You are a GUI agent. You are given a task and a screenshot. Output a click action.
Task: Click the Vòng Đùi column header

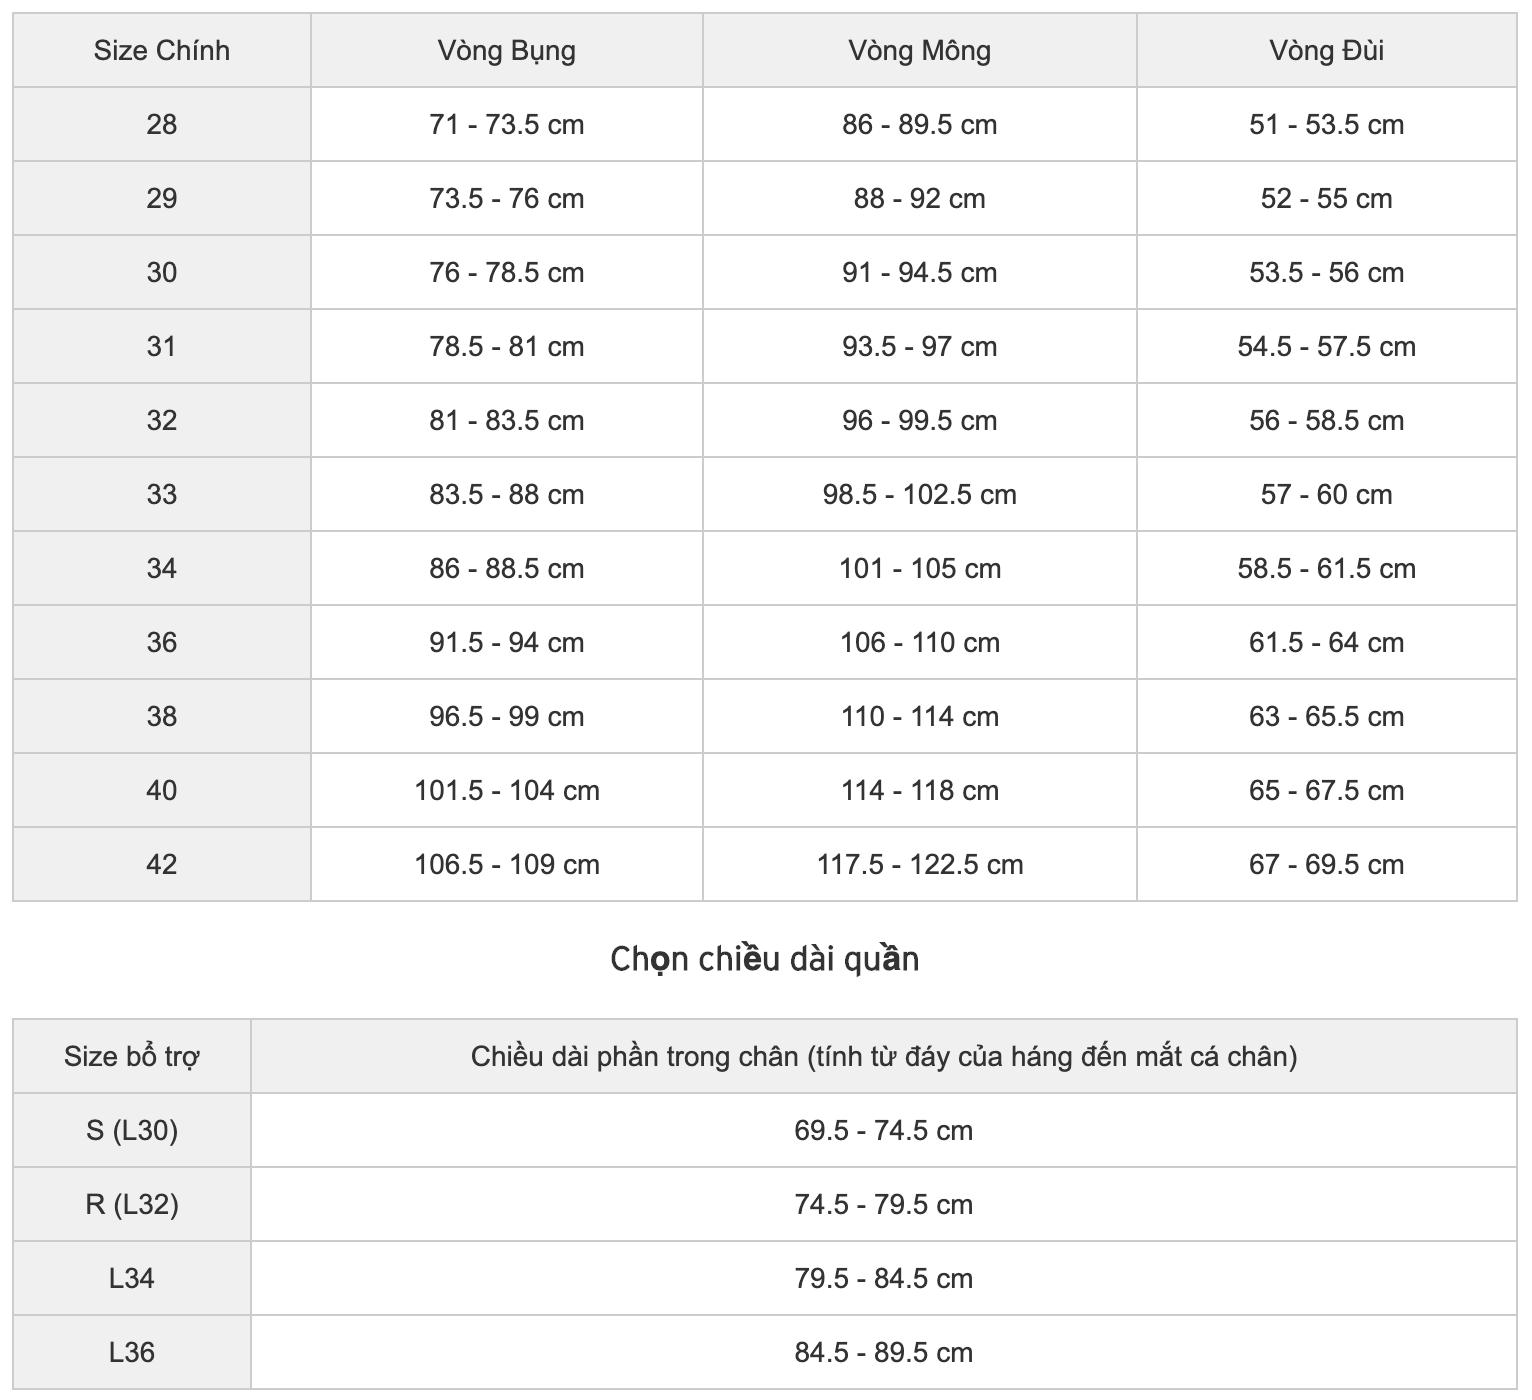coord(1327,50)
